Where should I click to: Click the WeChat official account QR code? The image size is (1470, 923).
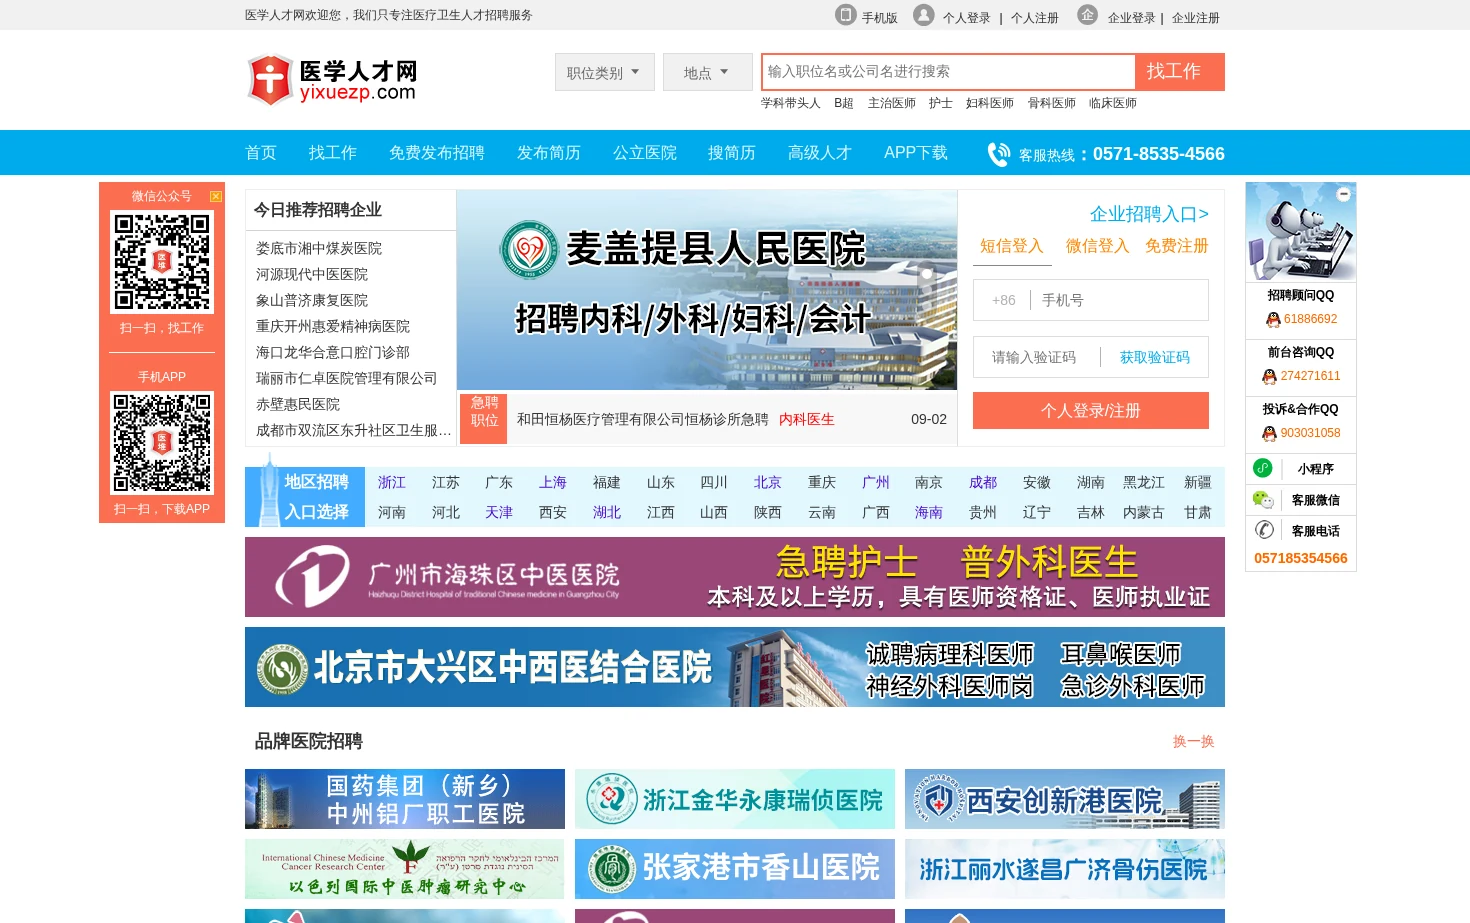coord(162,262)
